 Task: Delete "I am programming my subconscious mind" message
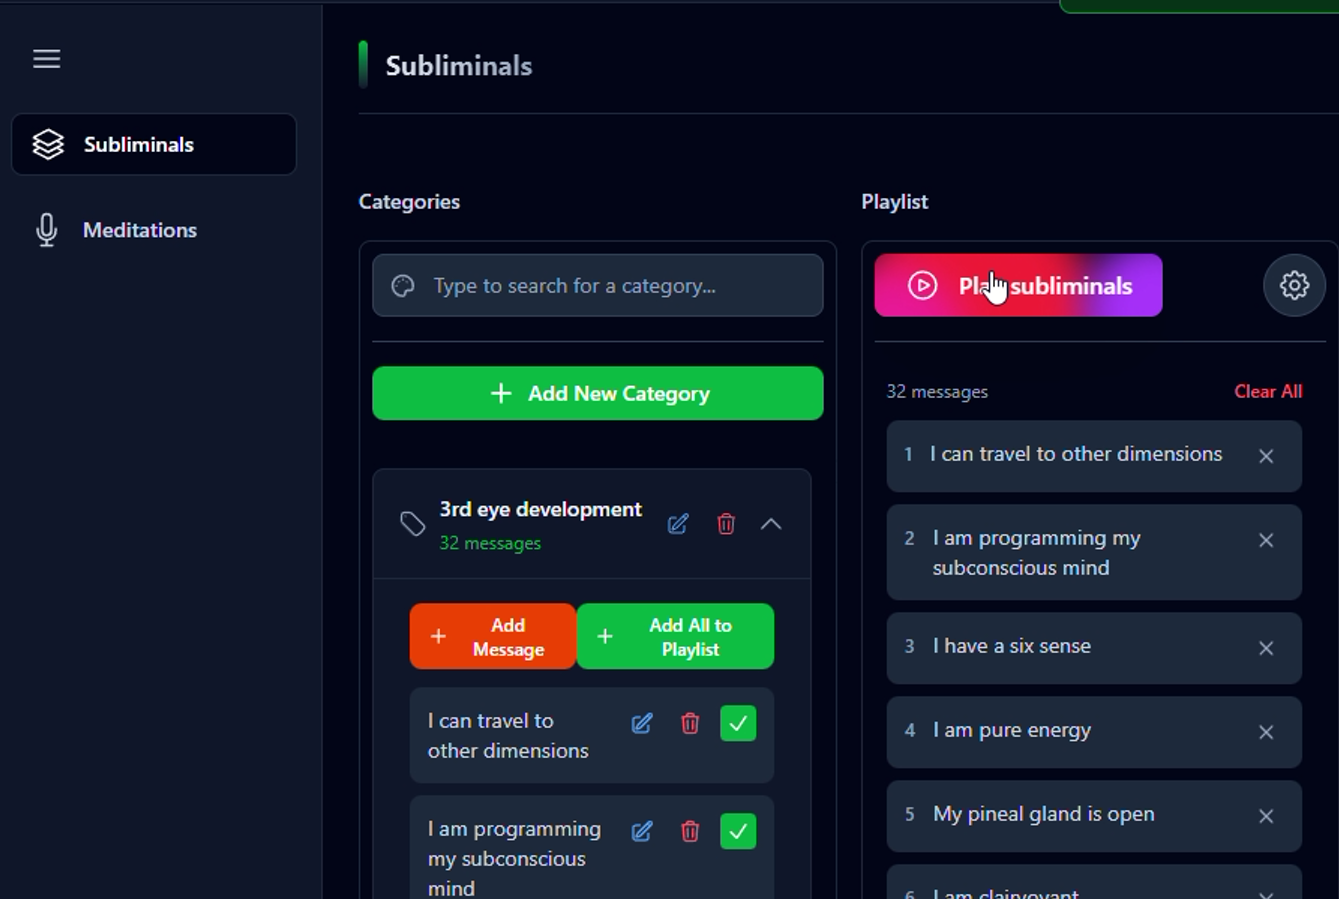click(690, 831)
